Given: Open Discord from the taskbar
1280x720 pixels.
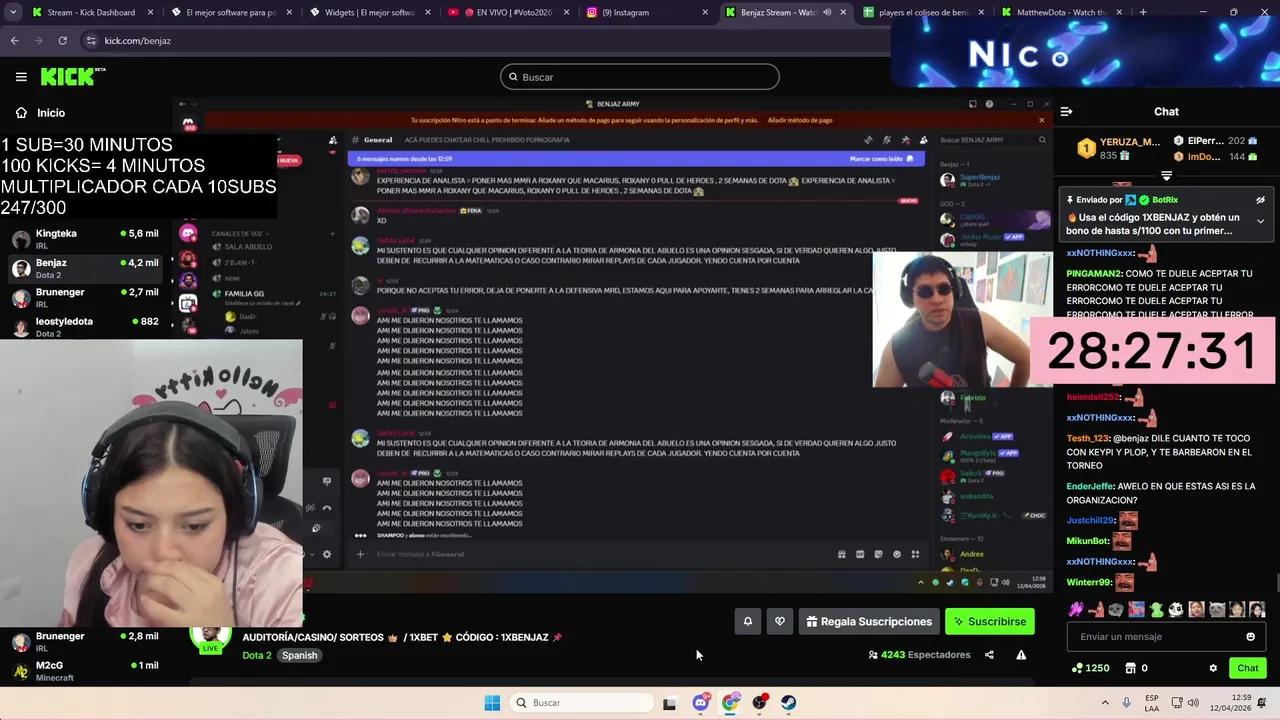Looking at the screenshot, I should (x=700, y=703).
